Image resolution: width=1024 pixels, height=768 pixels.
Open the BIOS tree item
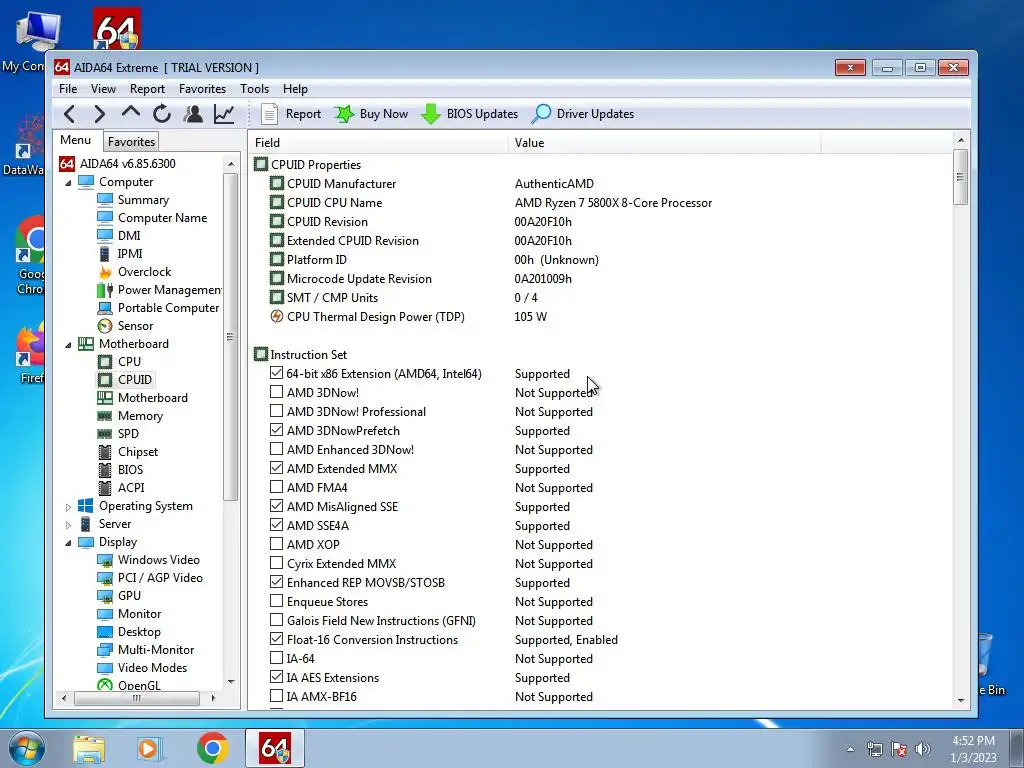[130, 470]
